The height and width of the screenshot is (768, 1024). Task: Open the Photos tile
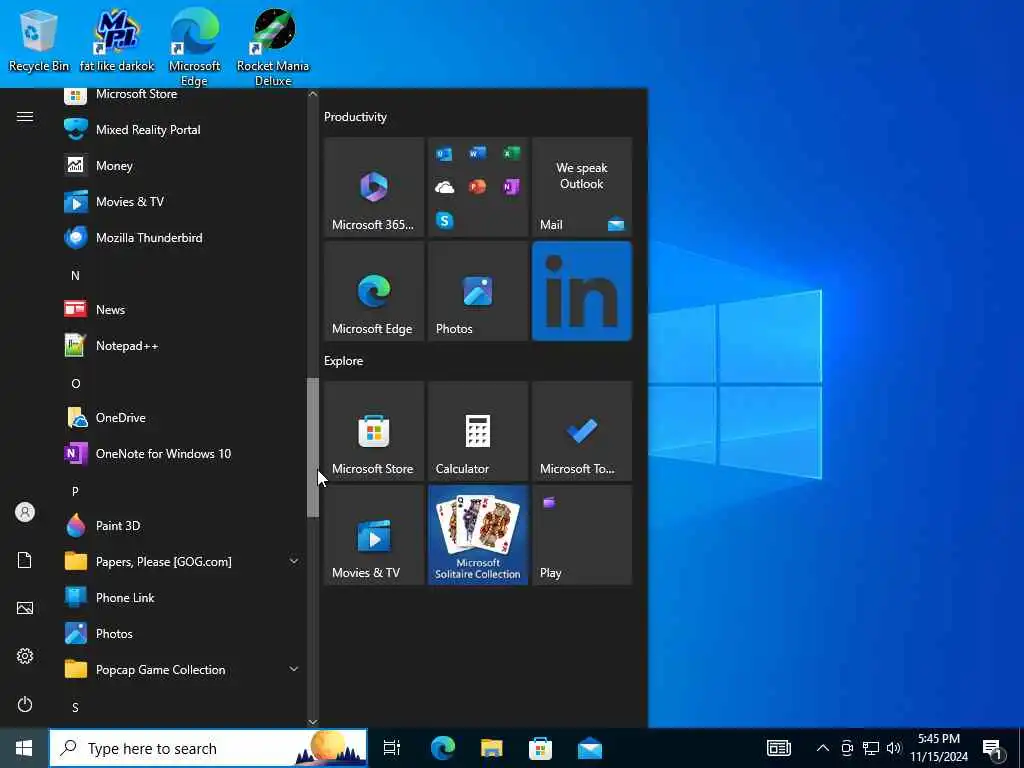[478, 291]
